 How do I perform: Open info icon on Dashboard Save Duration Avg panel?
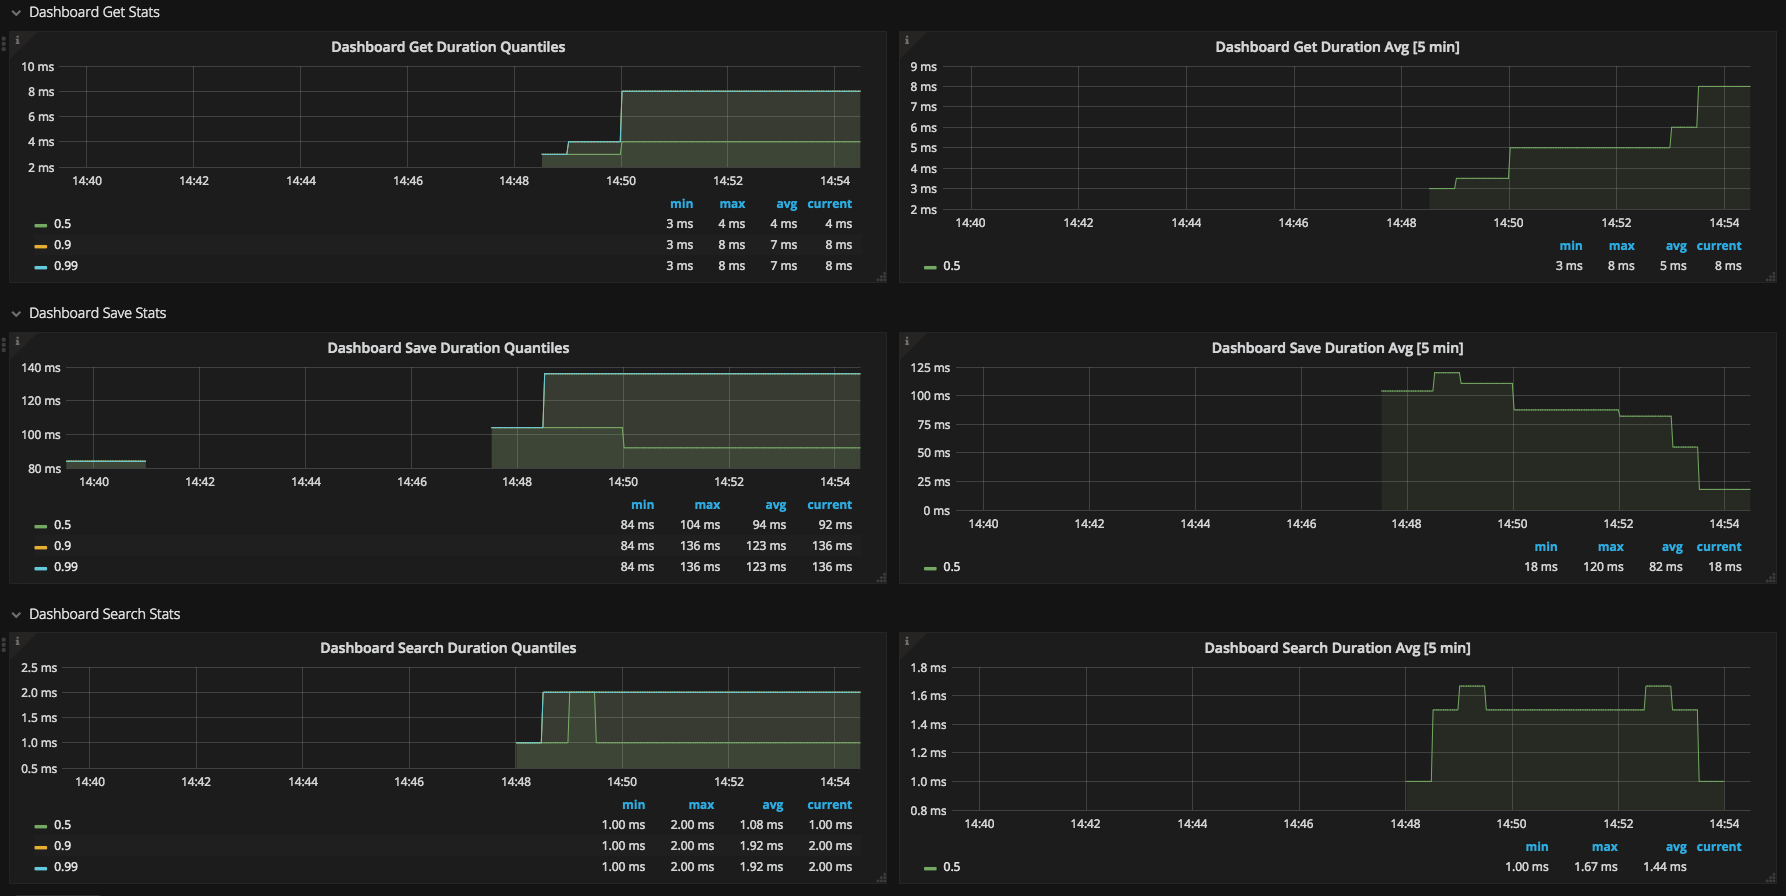coord(907,341)
